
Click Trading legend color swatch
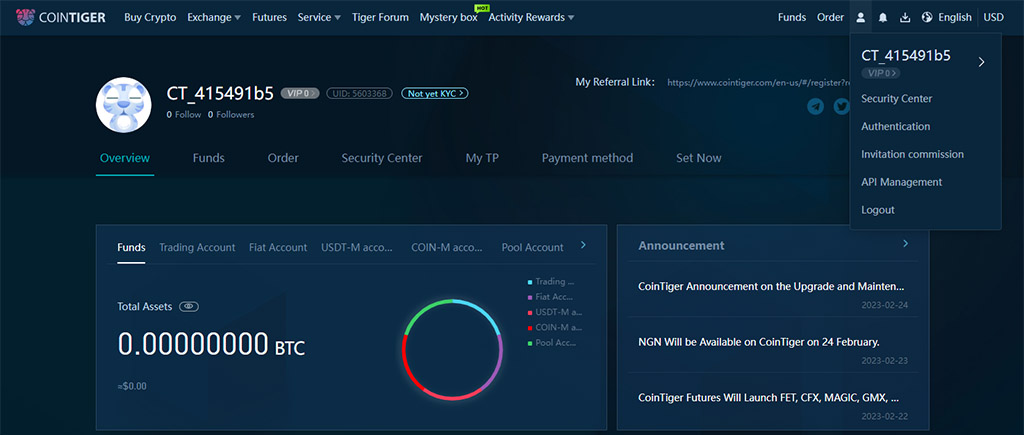530,282
